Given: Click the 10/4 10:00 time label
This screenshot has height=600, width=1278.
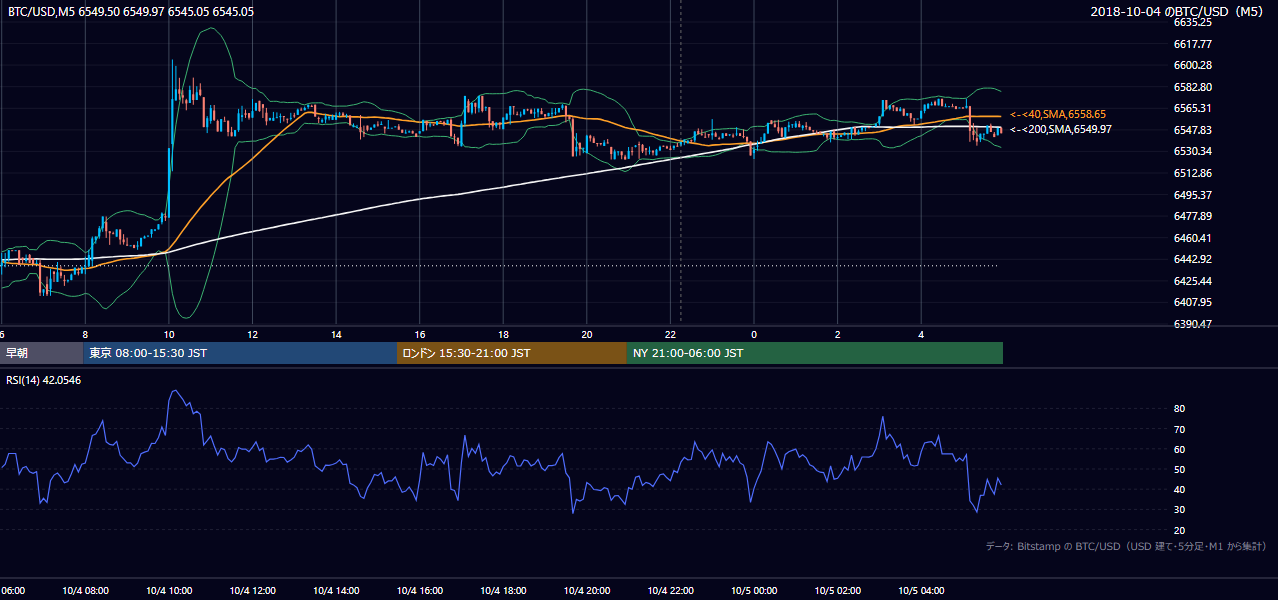Looking at the screenshot, I should click(x=169, y=591).
